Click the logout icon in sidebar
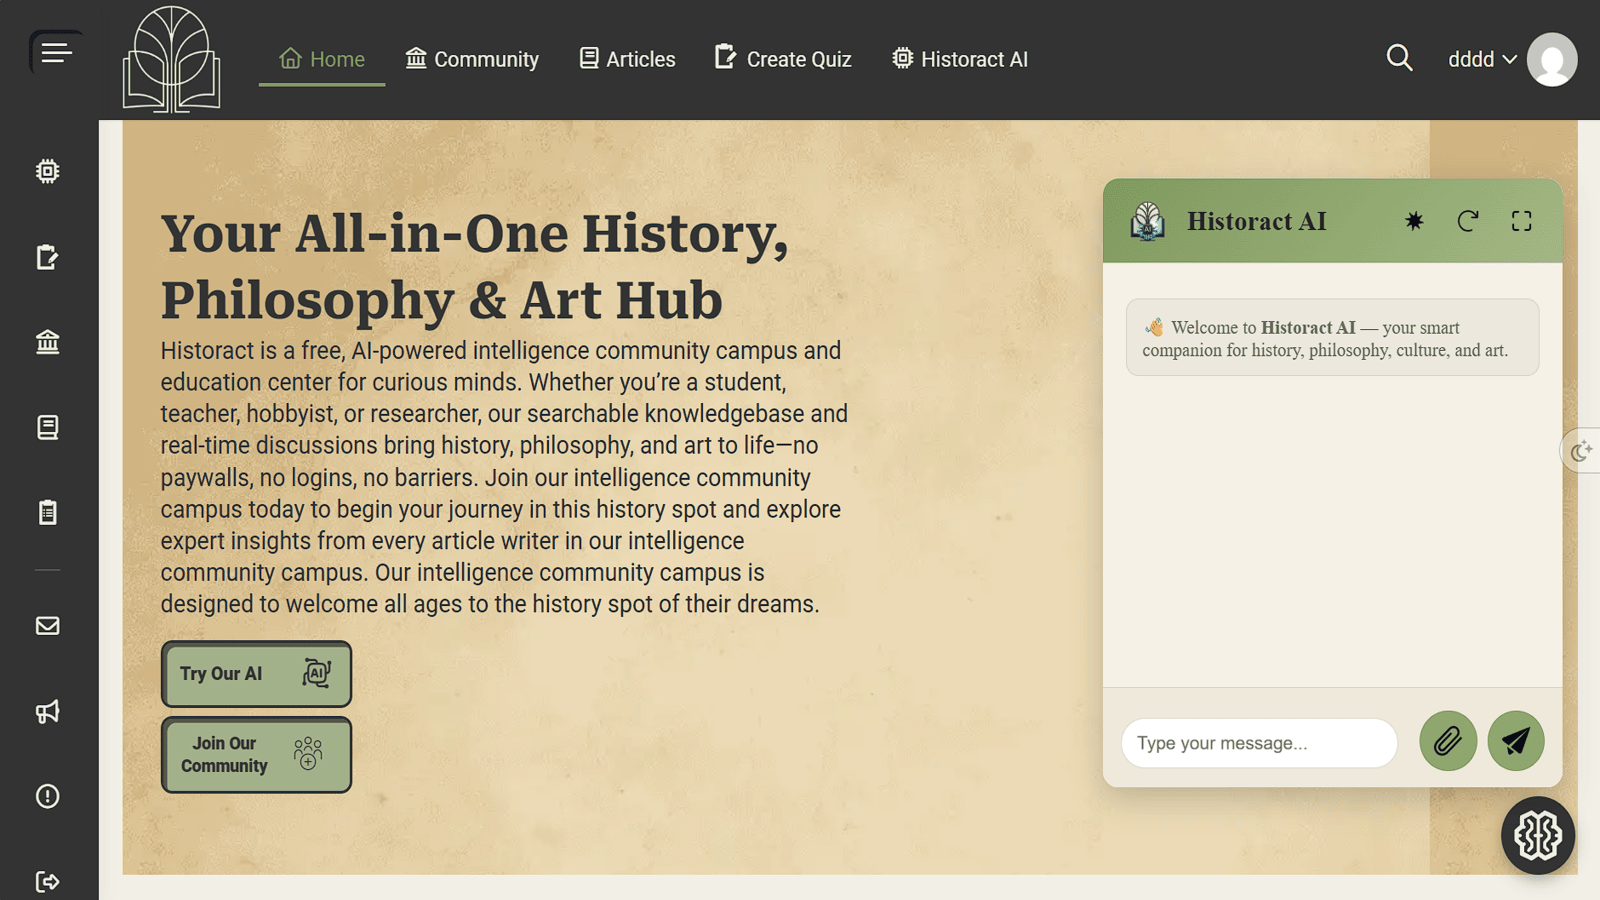 coord(47,881)
